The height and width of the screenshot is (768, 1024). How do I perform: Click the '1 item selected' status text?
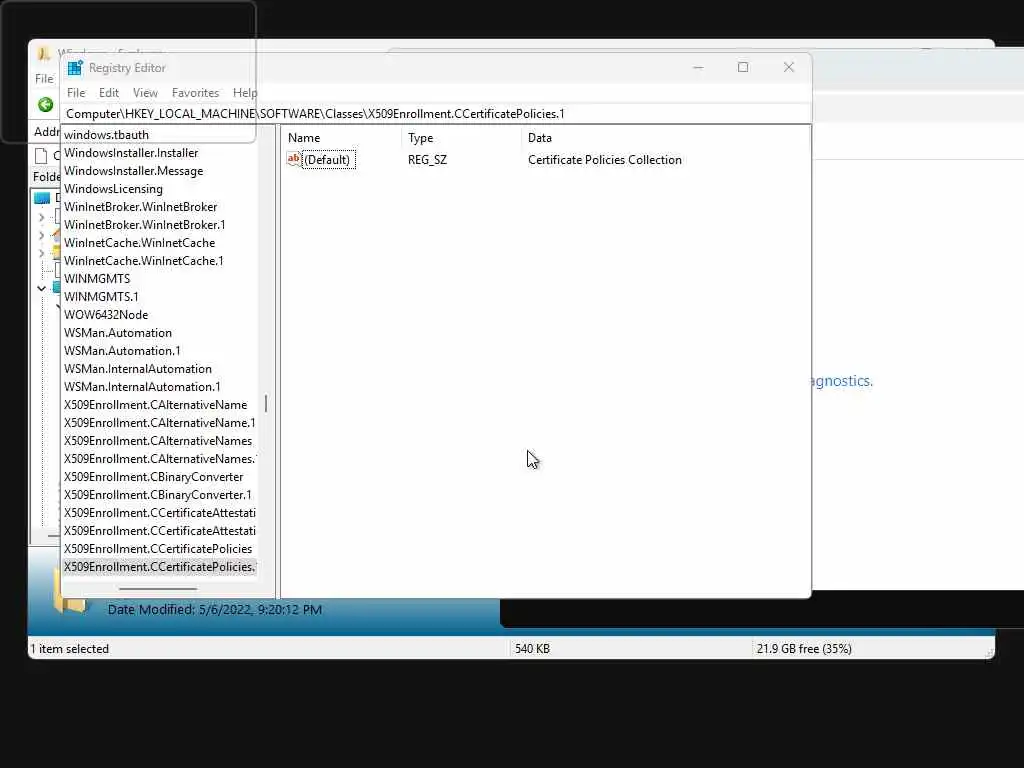coord(70,648)
